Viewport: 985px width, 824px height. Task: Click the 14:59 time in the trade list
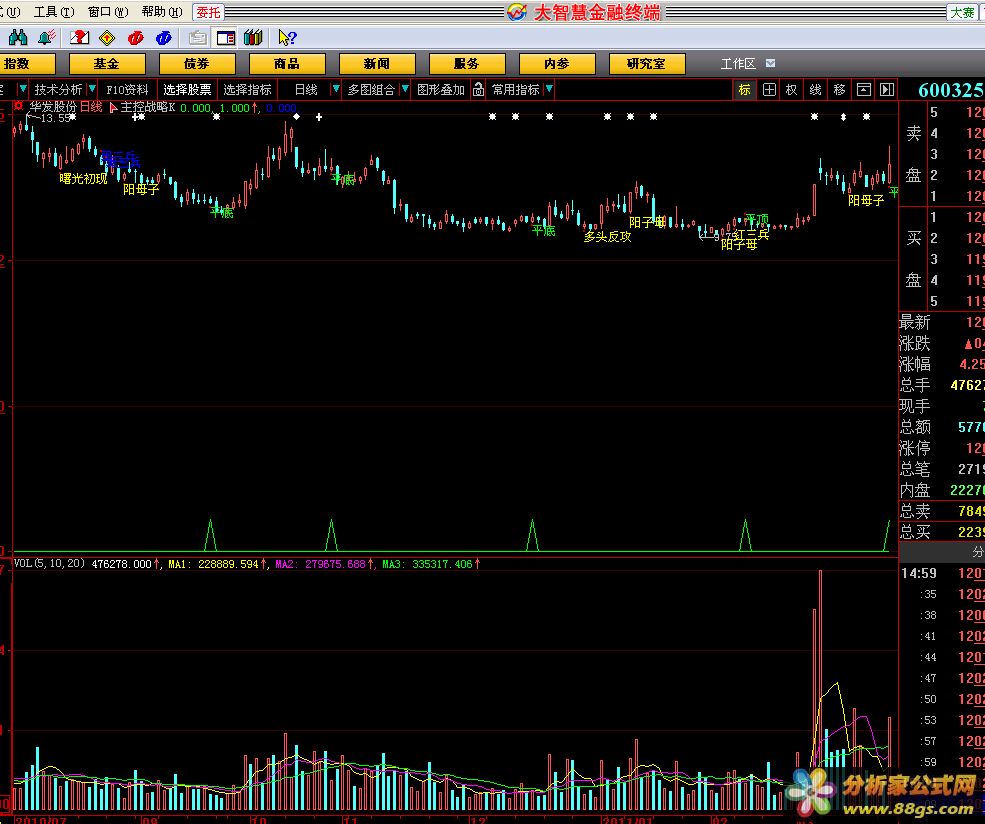click(918, 573)
